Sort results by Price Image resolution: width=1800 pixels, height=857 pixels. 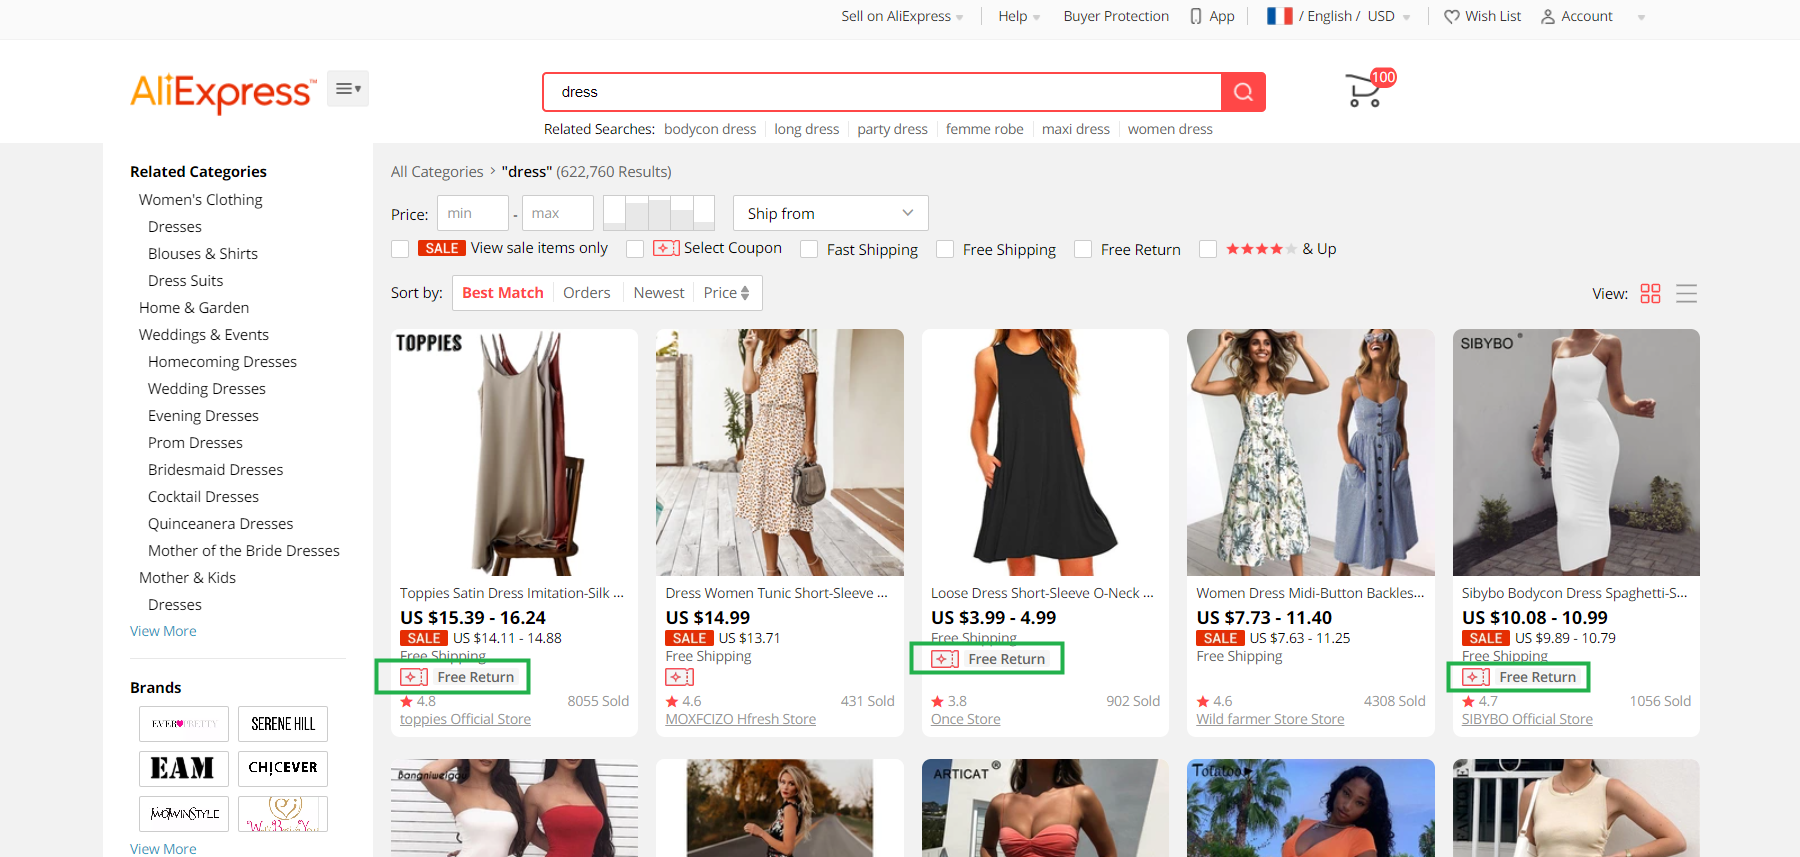pyautogui.click(x=727, y=293)
